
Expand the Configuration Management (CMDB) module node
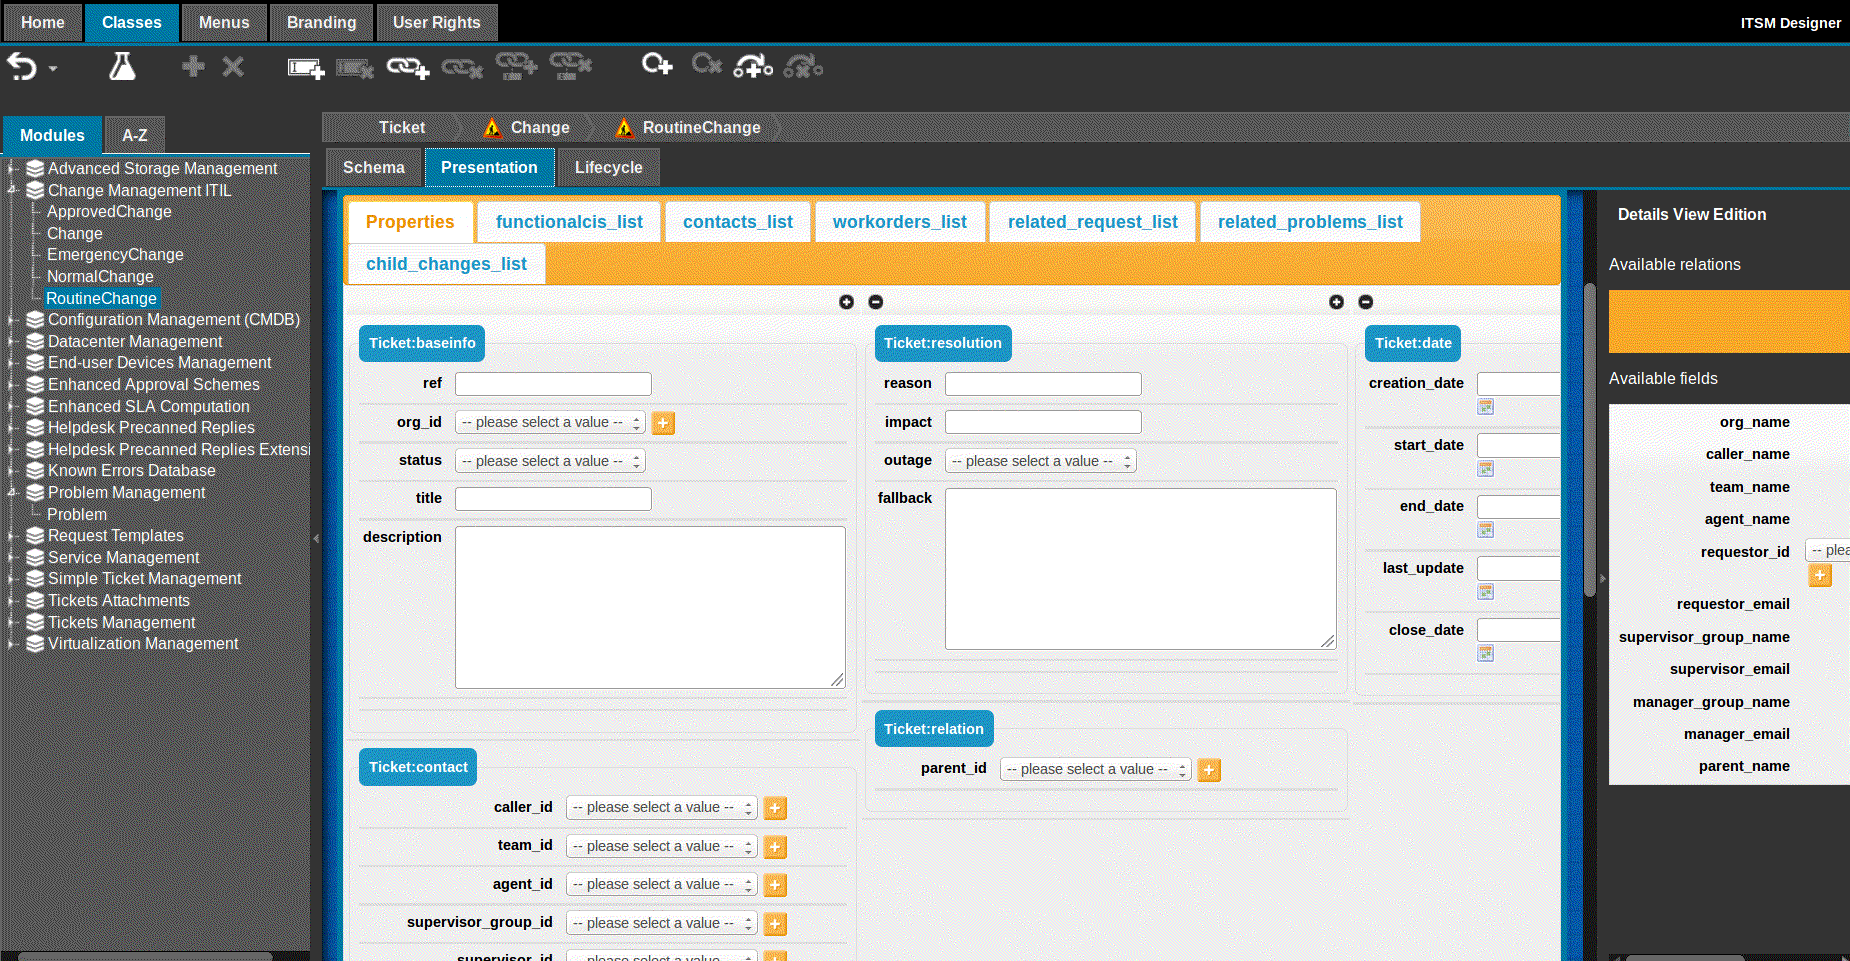point(12,320)
